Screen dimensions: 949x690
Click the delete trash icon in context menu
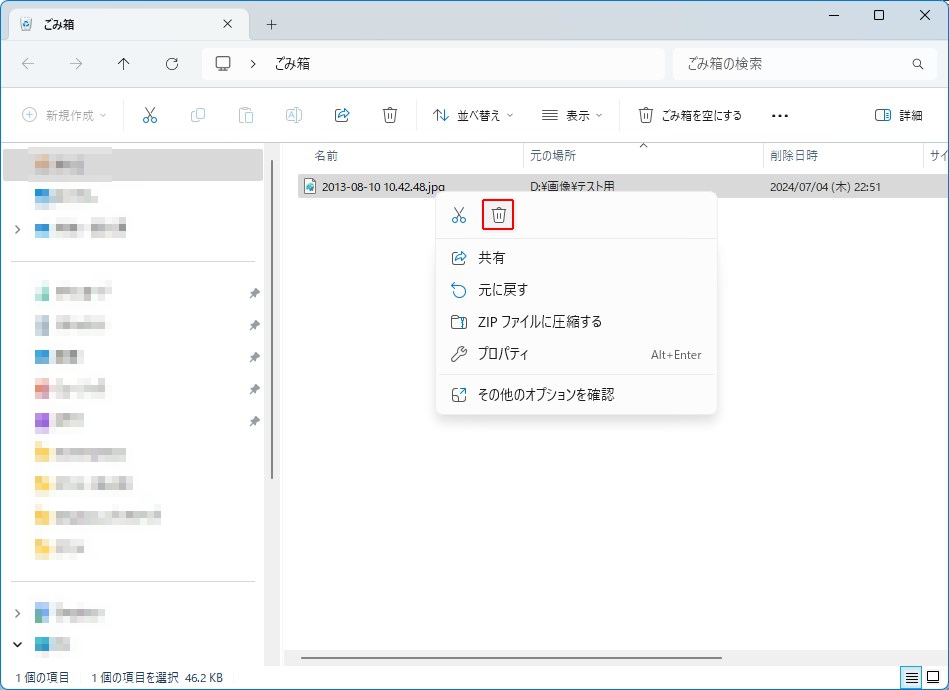coord(498,215)
